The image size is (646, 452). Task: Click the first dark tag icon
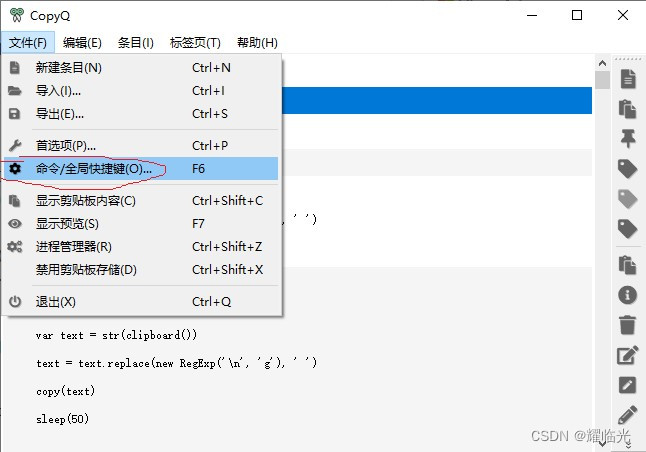tap(627, 169)
